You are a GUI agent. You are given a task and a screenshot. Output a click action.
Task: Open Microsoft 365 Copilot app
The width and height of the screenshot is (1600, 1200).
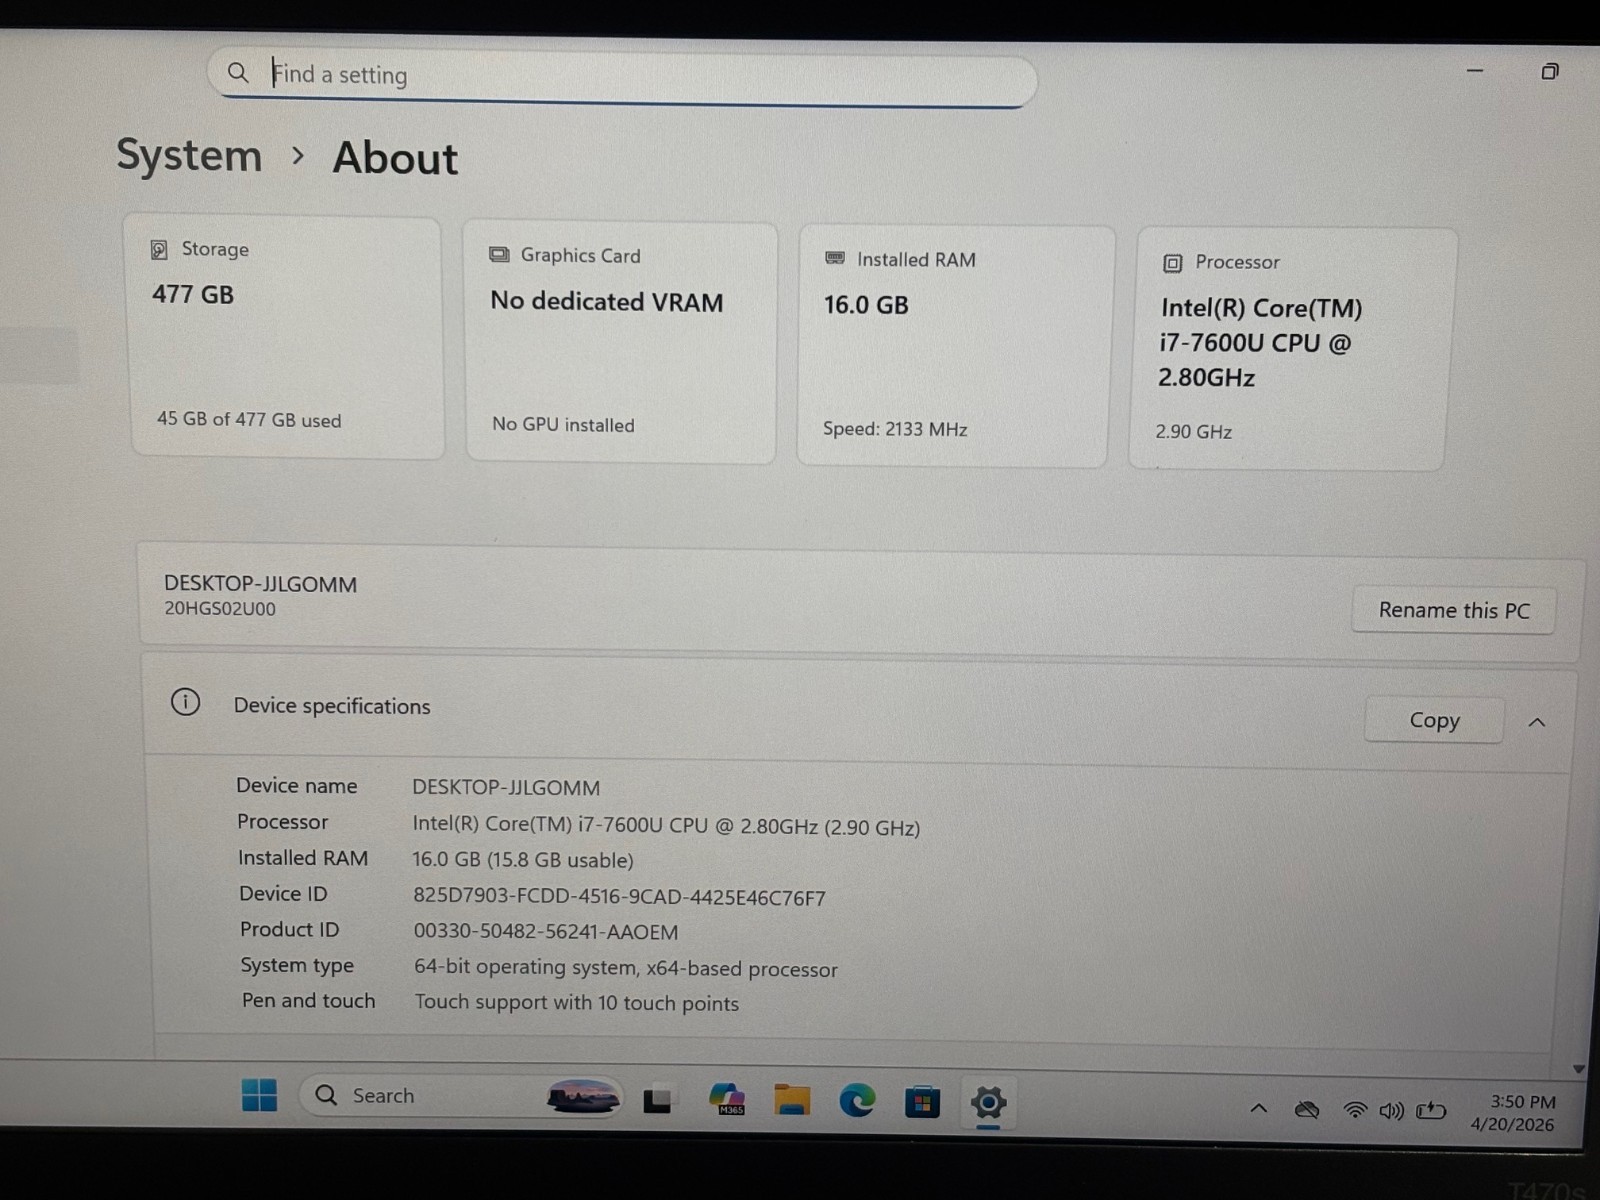tap(727, 1099)
